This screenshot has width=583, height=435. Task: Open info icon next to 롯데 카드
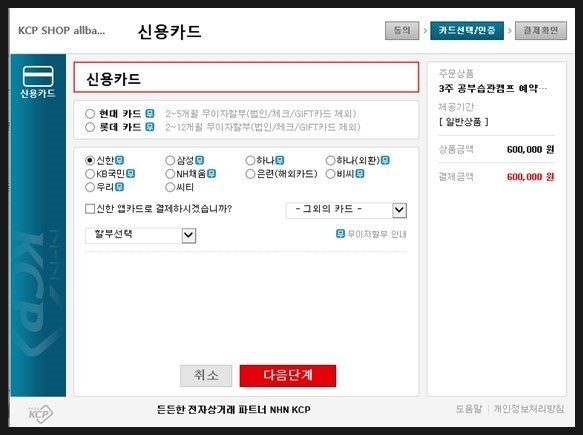point(149,127)
